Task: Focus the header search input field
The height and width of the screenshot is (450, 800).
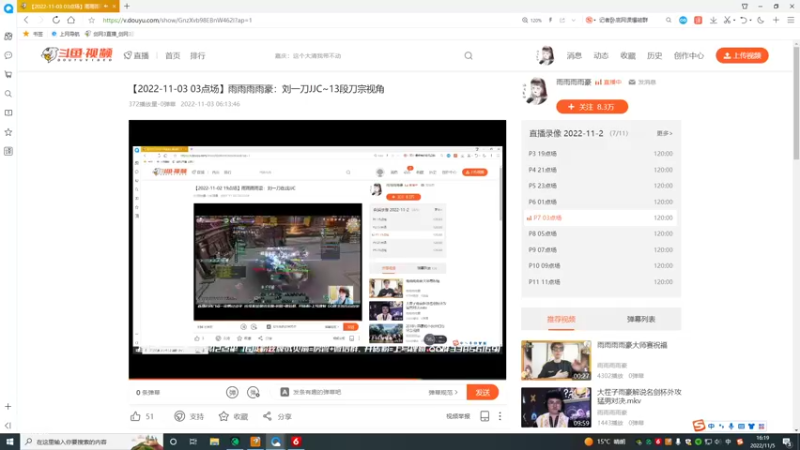Action: point(365,56)
